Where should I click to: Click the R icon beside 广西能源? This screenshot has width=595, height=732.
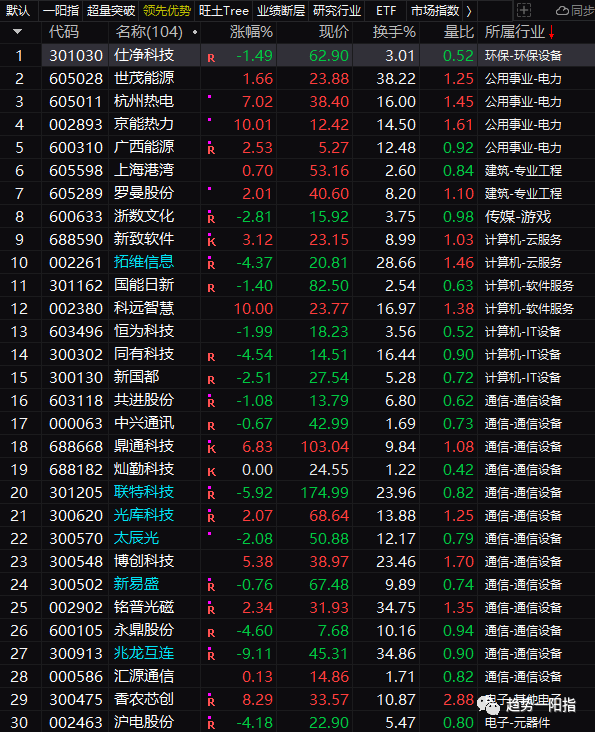(x=211, y=150)
